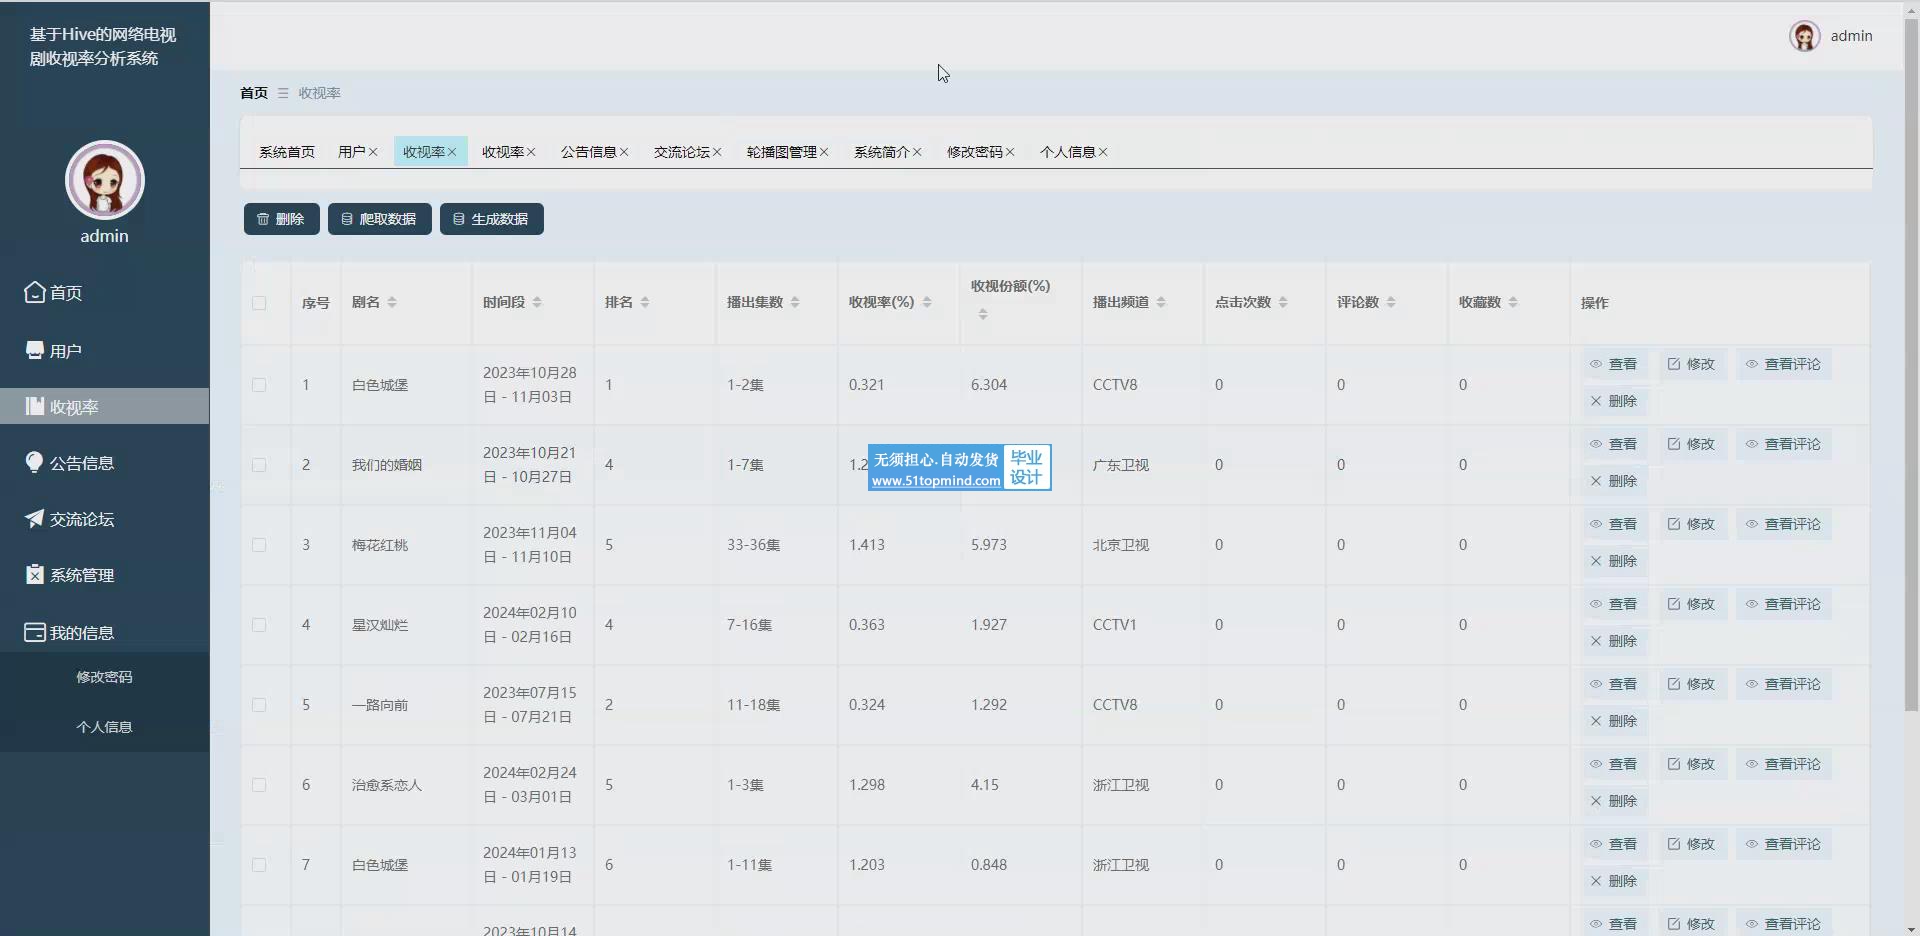Sort table by 收藏数 column
This screenshot has height=936, width=1920.
[1513, 302]
